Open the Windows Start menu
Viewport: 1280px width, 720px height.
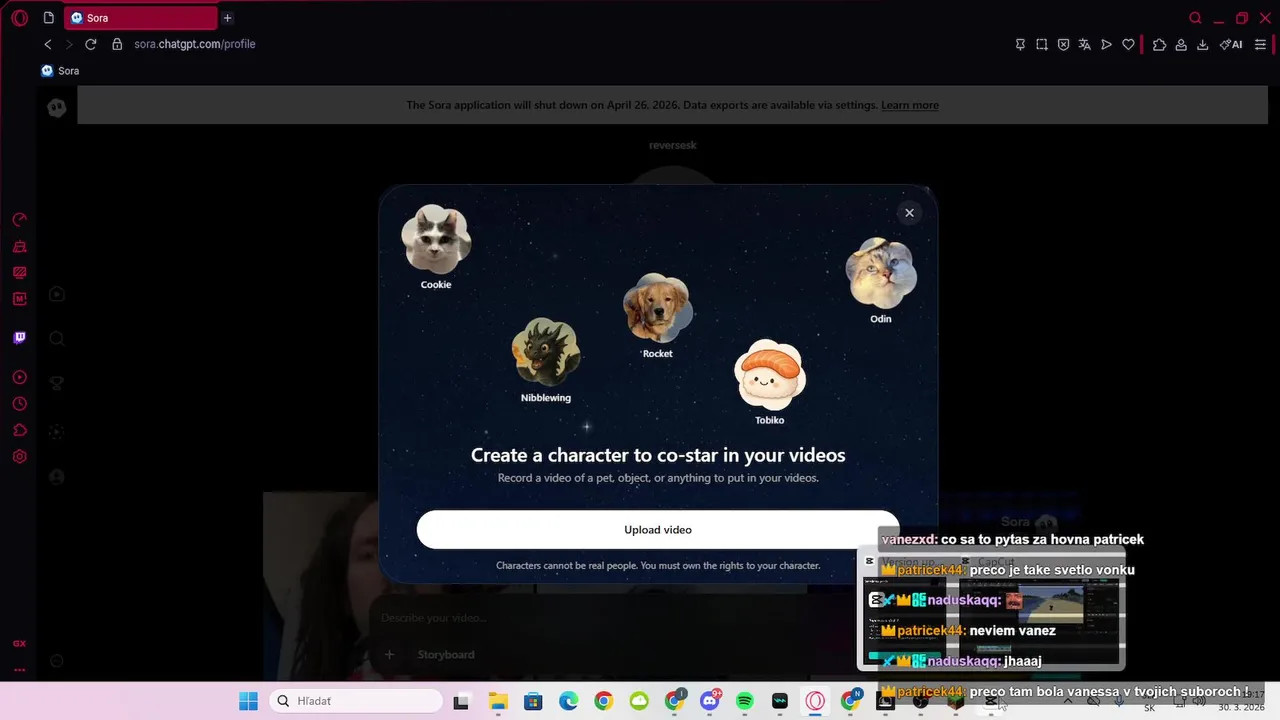(248, 701)
